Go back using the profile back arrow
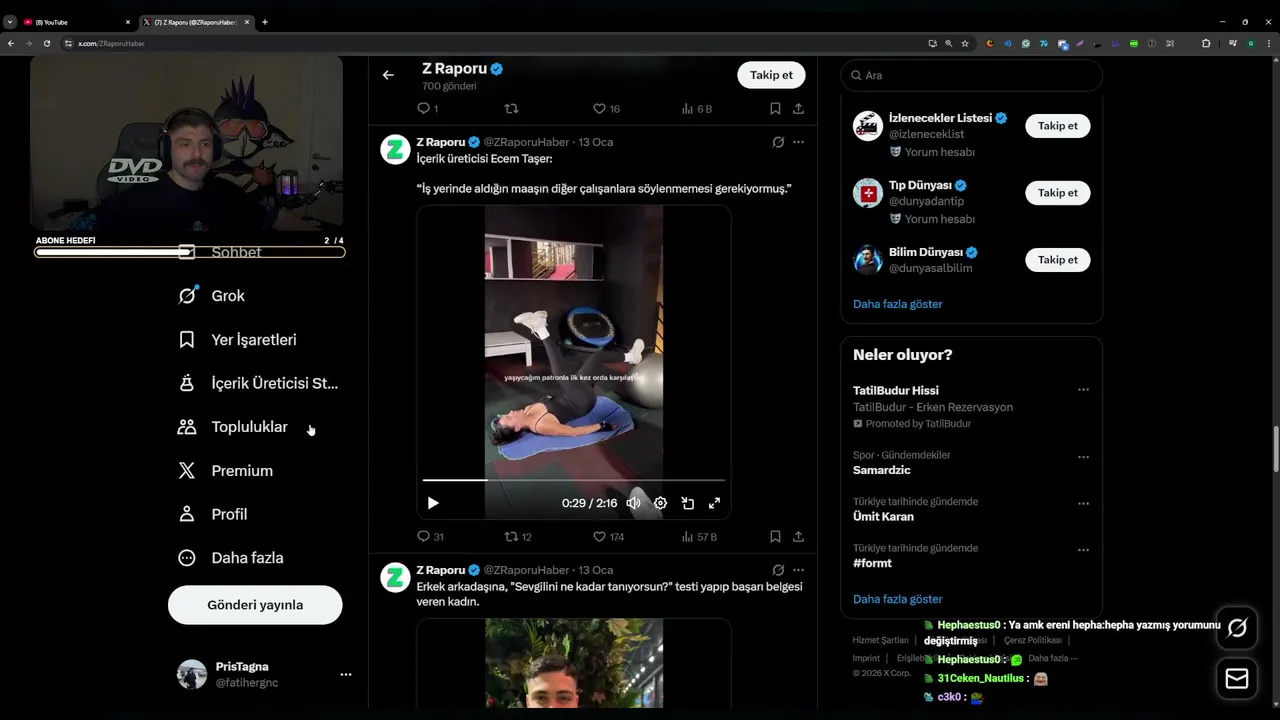This screenshot has width=1280, height=720. (388, 75)
